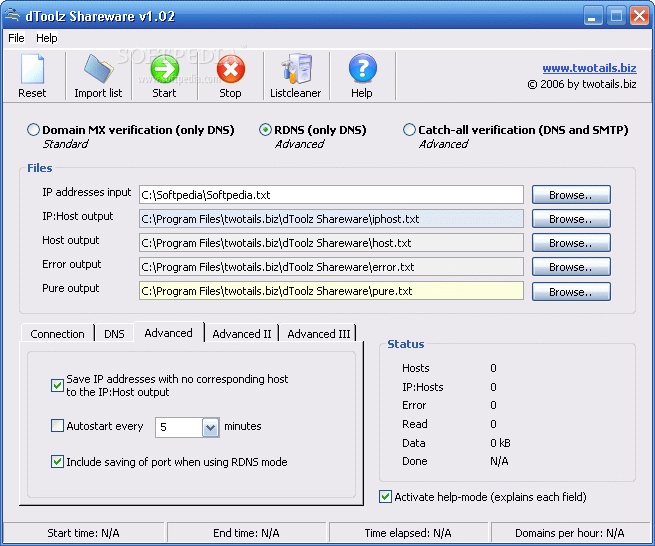Switch to the Connection tab
The image size is (655, 546).
(x=57, y=334)
